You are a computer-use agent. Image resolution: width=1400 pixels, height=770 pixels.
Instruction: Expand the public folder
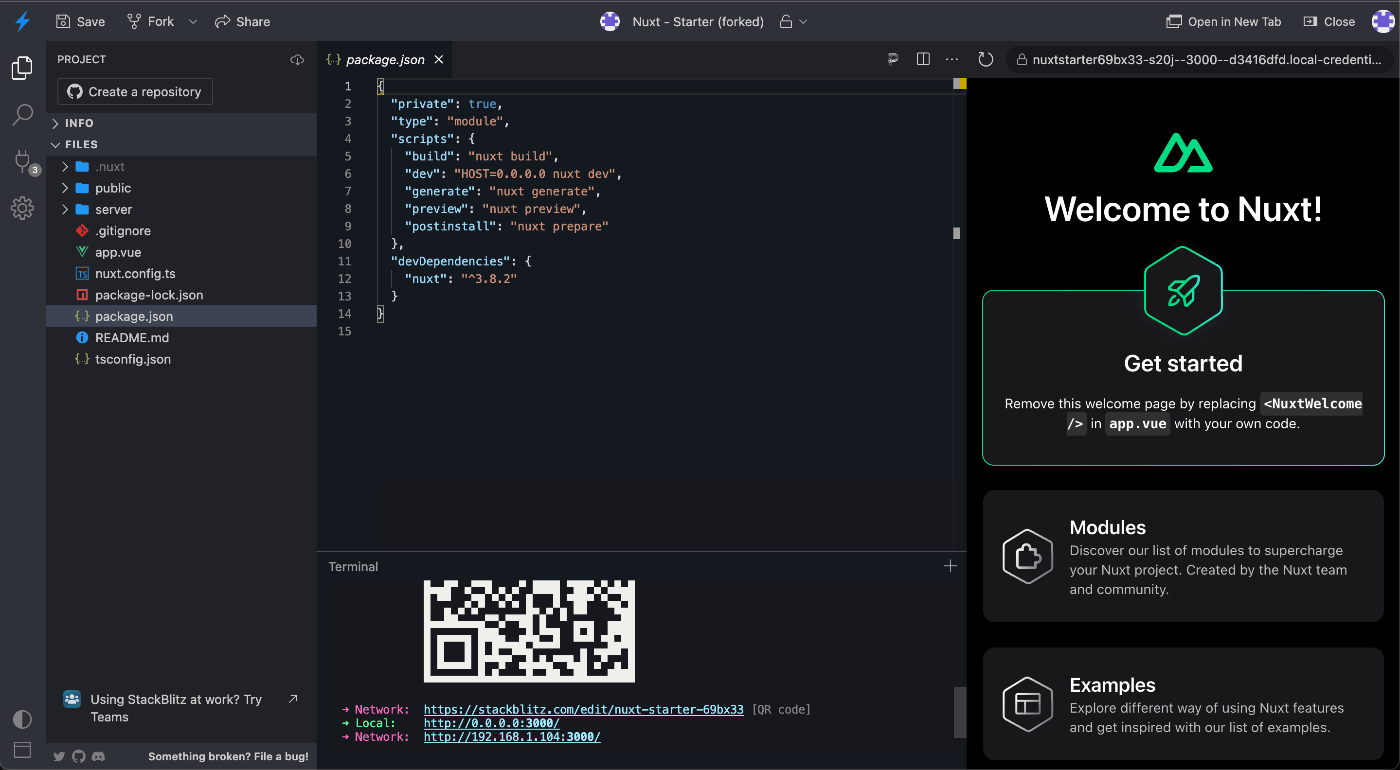pyautogui.click(x=181, y=188)
